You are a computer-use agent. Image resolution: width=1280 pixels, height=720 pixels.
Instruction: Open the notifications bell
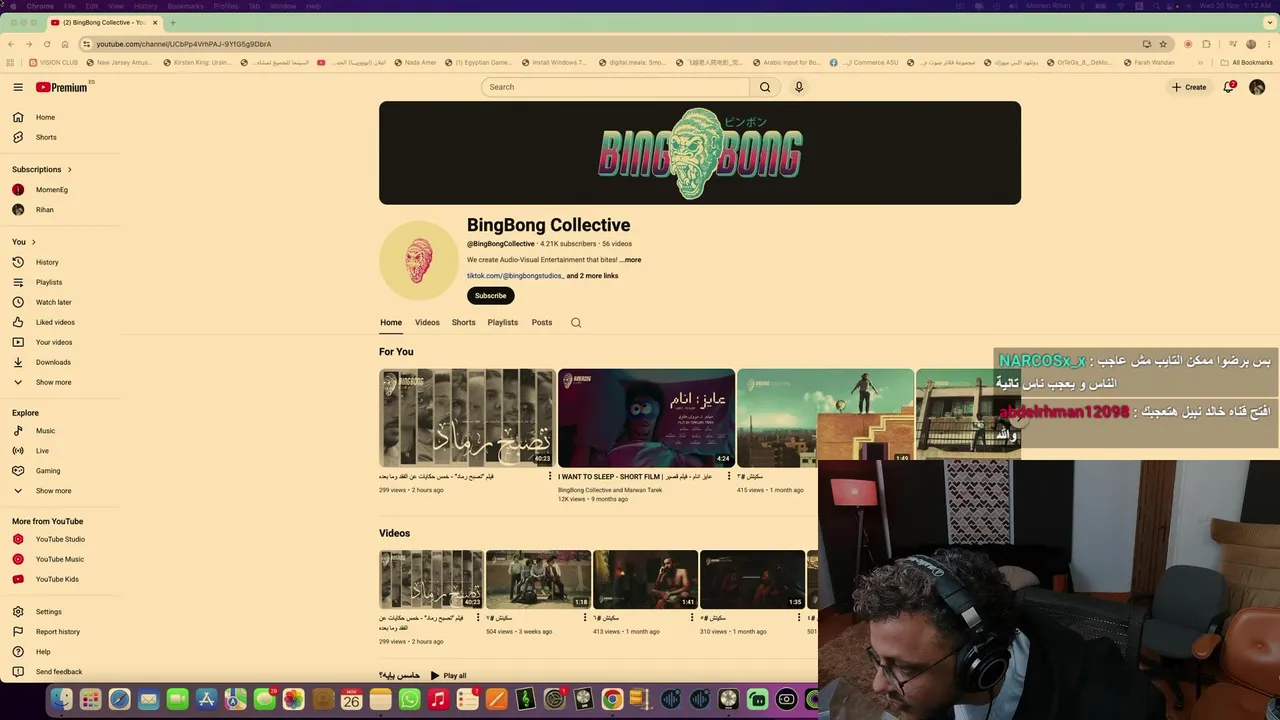(1229, 87)
